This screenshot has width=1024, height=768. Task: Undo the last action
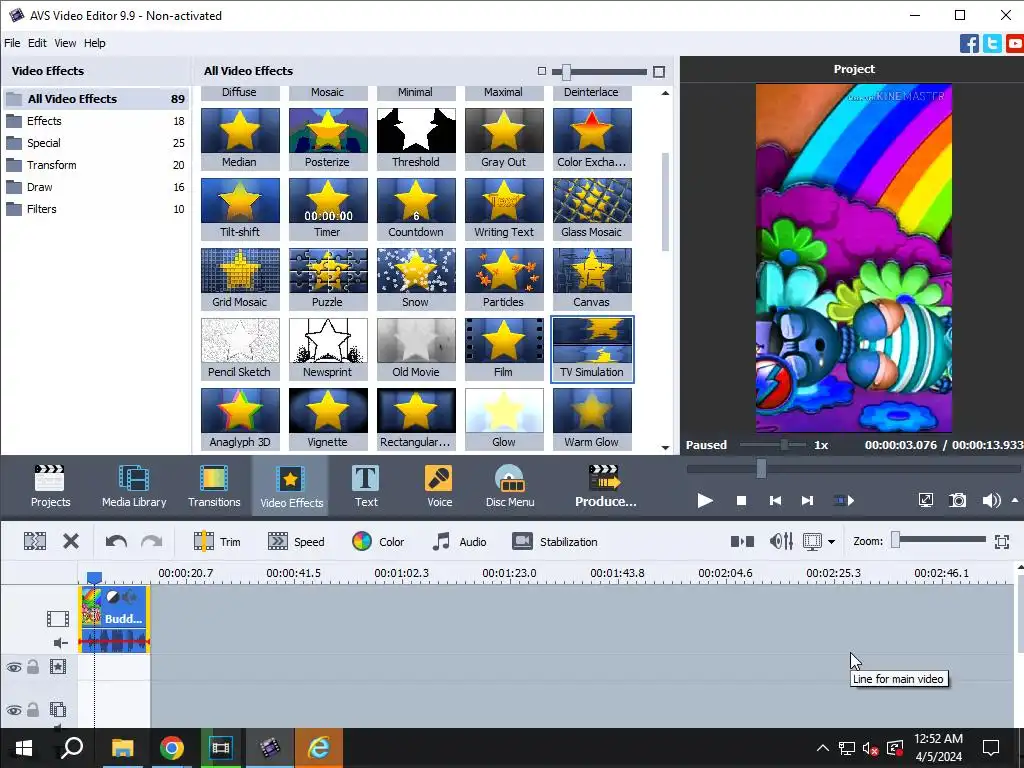[x=116, y=541]
